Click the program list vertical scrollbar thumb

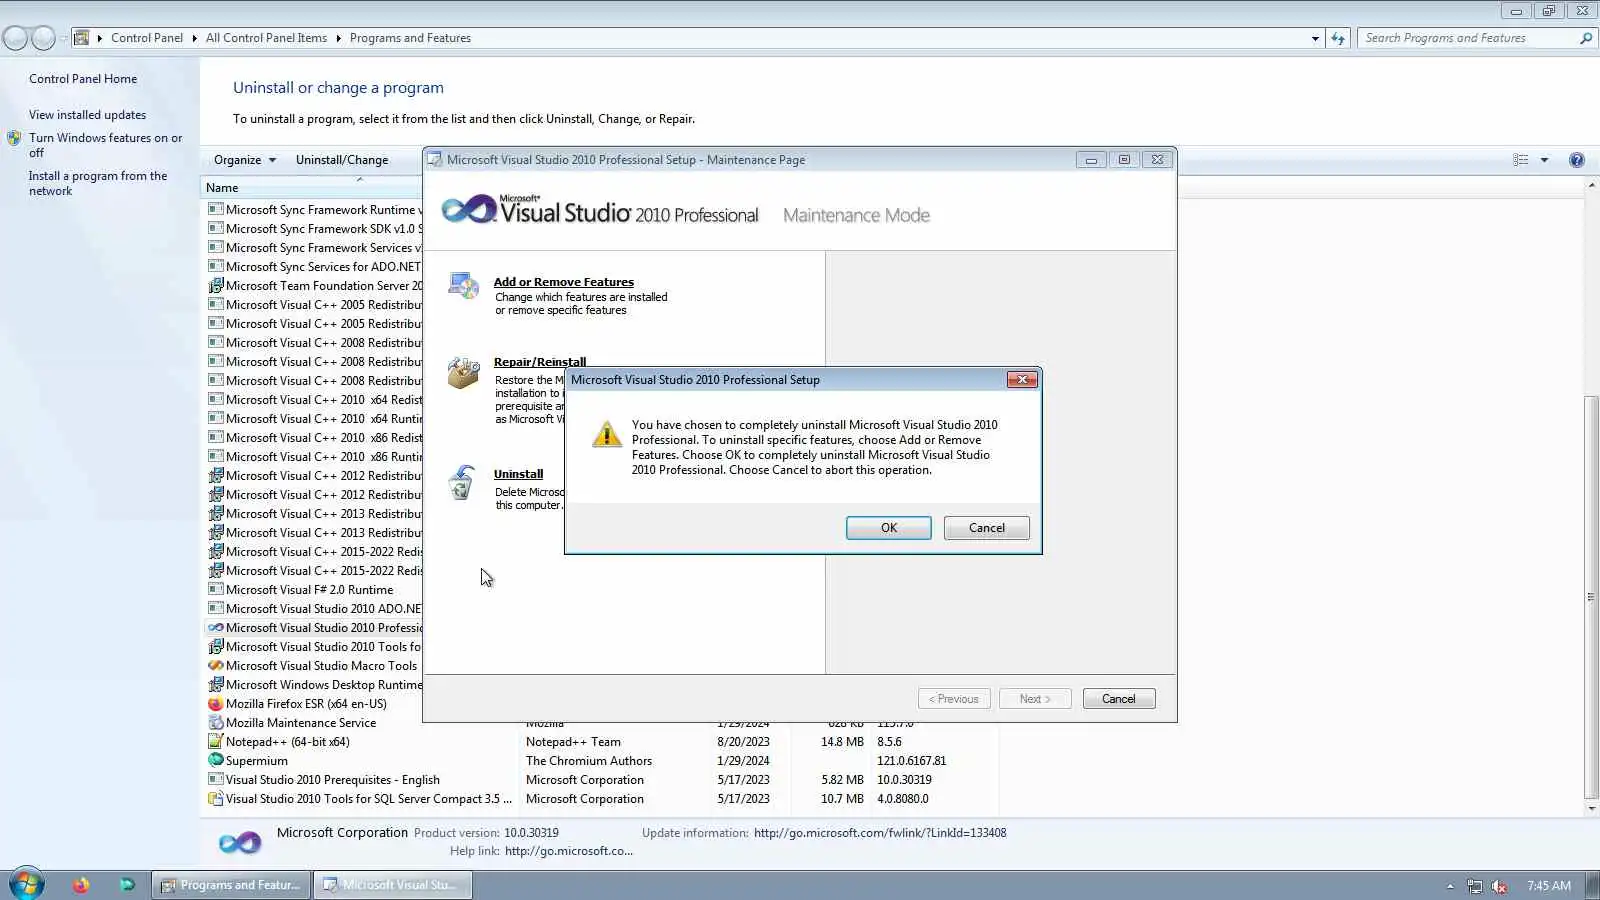tap(1591, 597)
